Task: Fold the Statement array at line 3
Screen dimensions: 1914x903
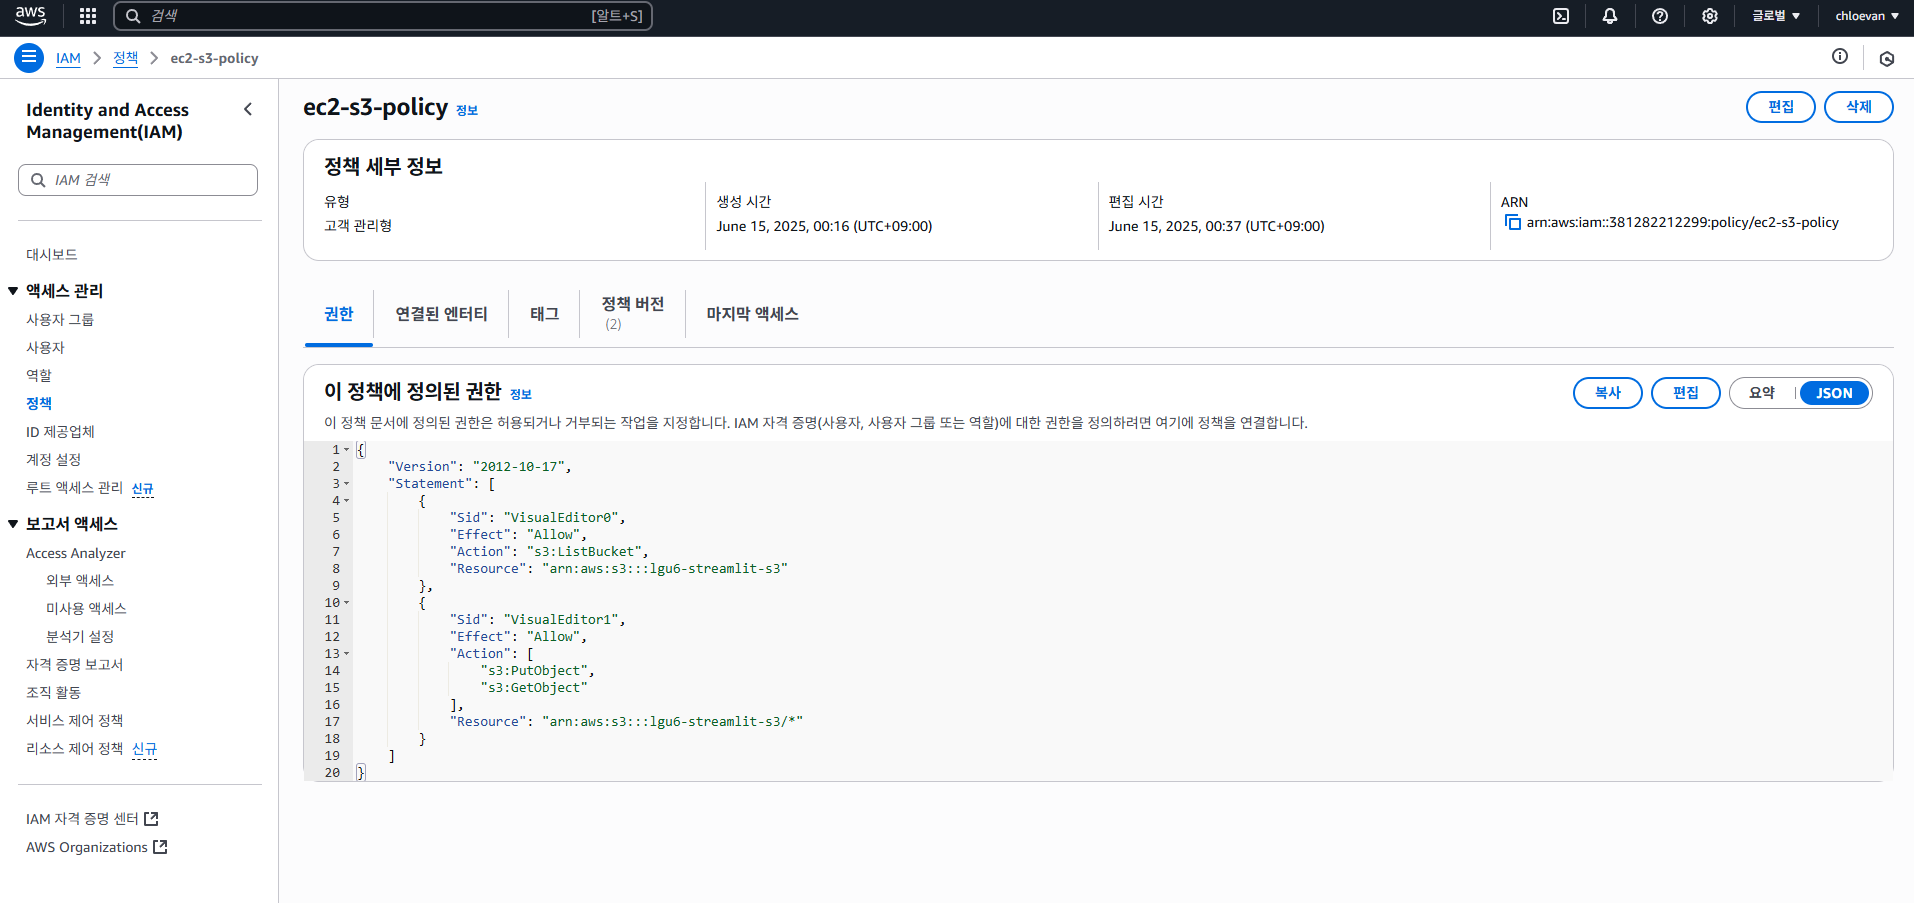Action: tap(347, 484)
